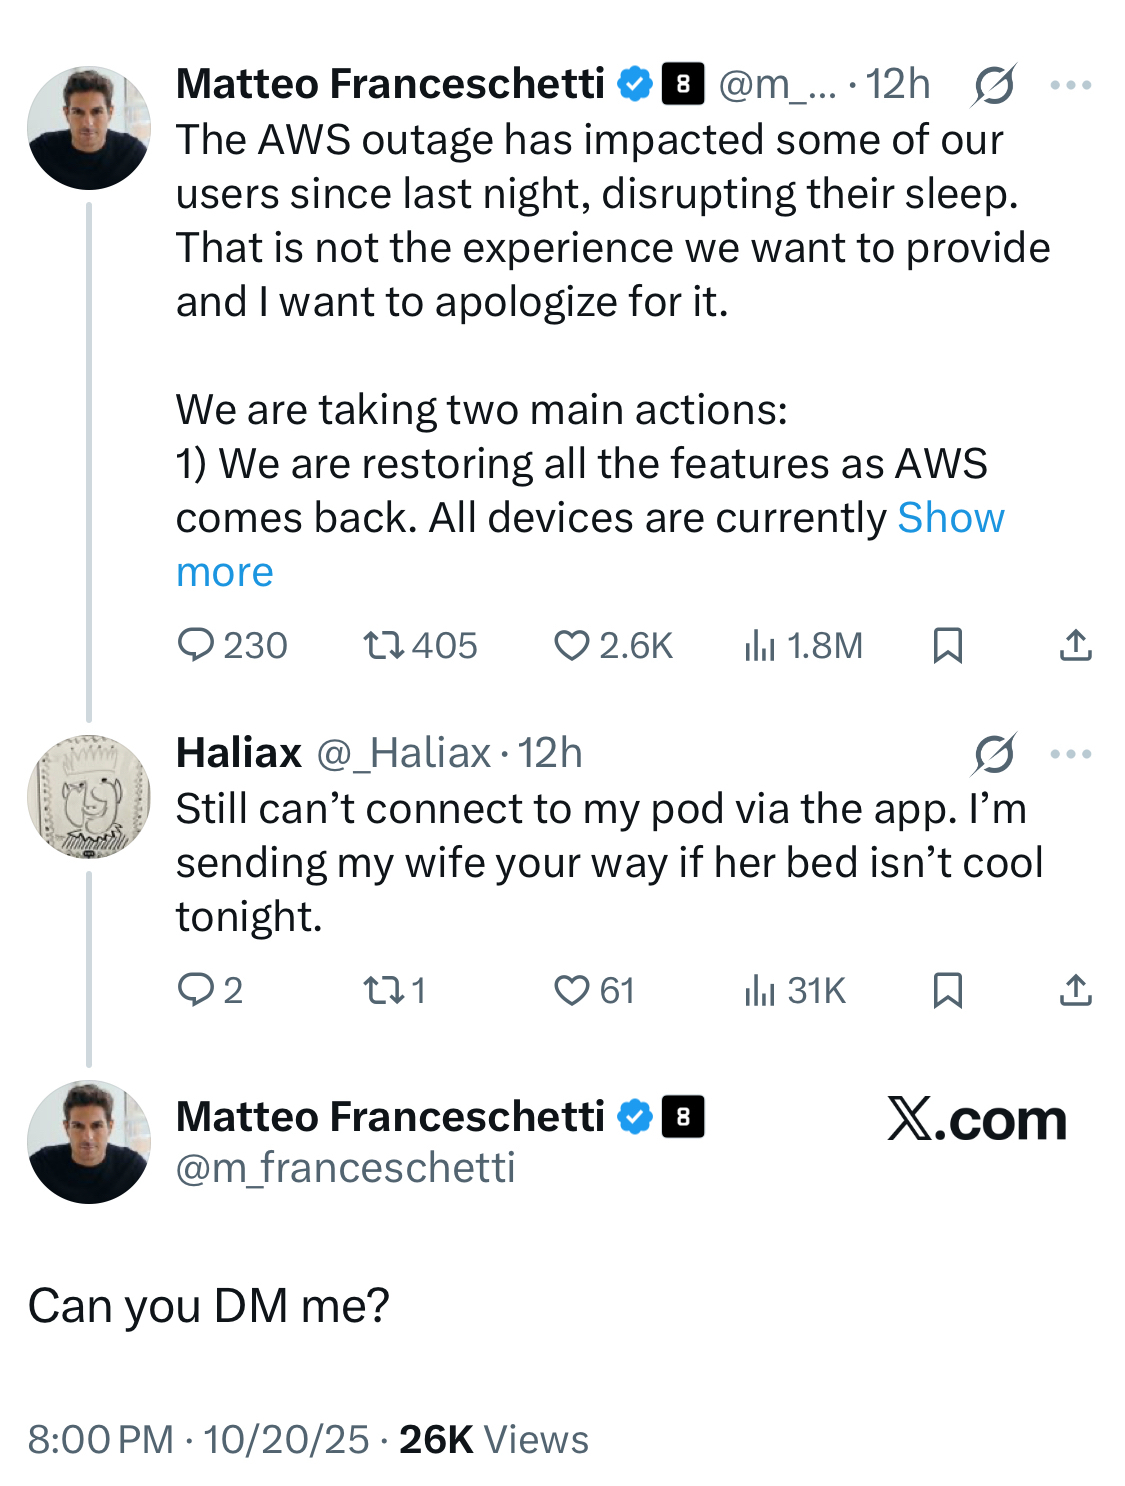Repost the AWS outage tweet
1125x1486 pixels.
(x=383, y=645)
